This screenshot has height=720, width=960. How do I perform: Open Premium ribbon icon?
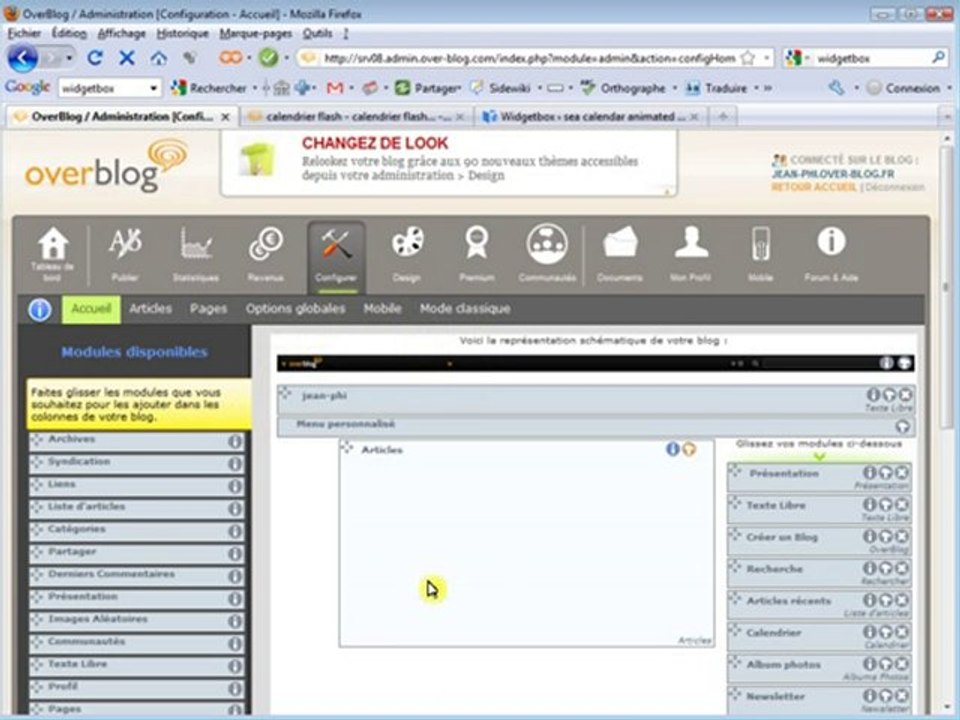point(476,242)
